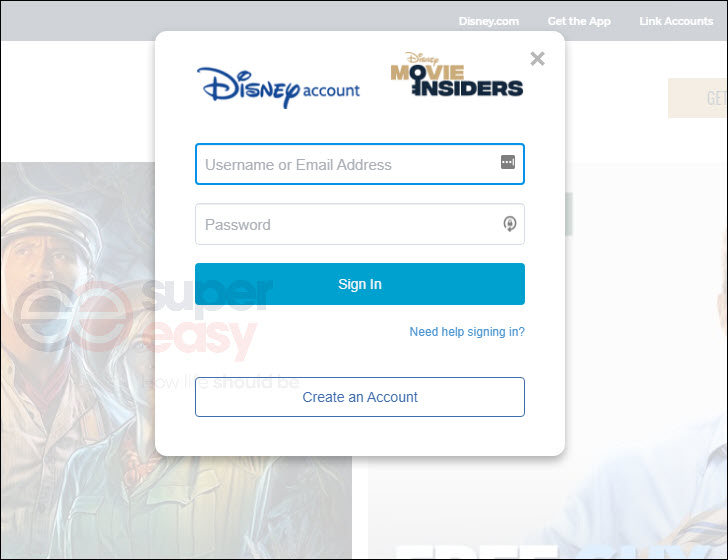Open the Need help signing in link
Image resolution: width=728 pixels, height=560 pixels.
point(467,332)
